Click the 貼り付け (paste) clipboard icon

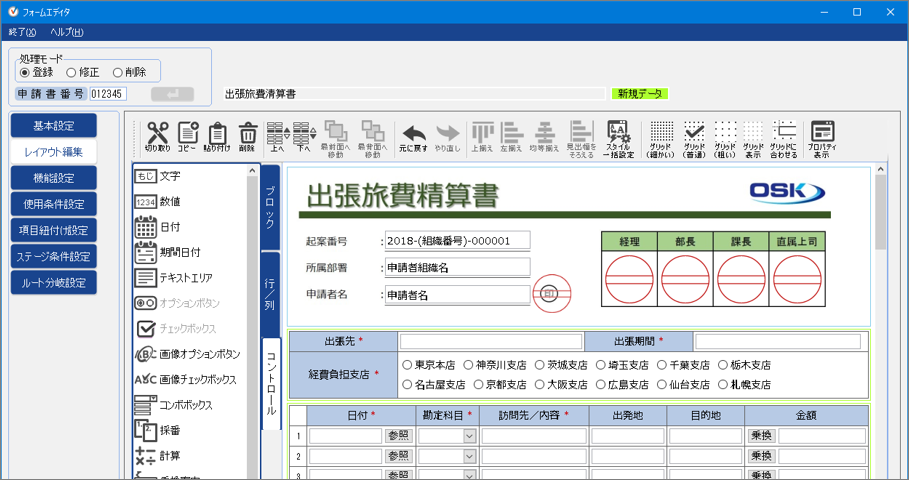click(x=217, y=137)
